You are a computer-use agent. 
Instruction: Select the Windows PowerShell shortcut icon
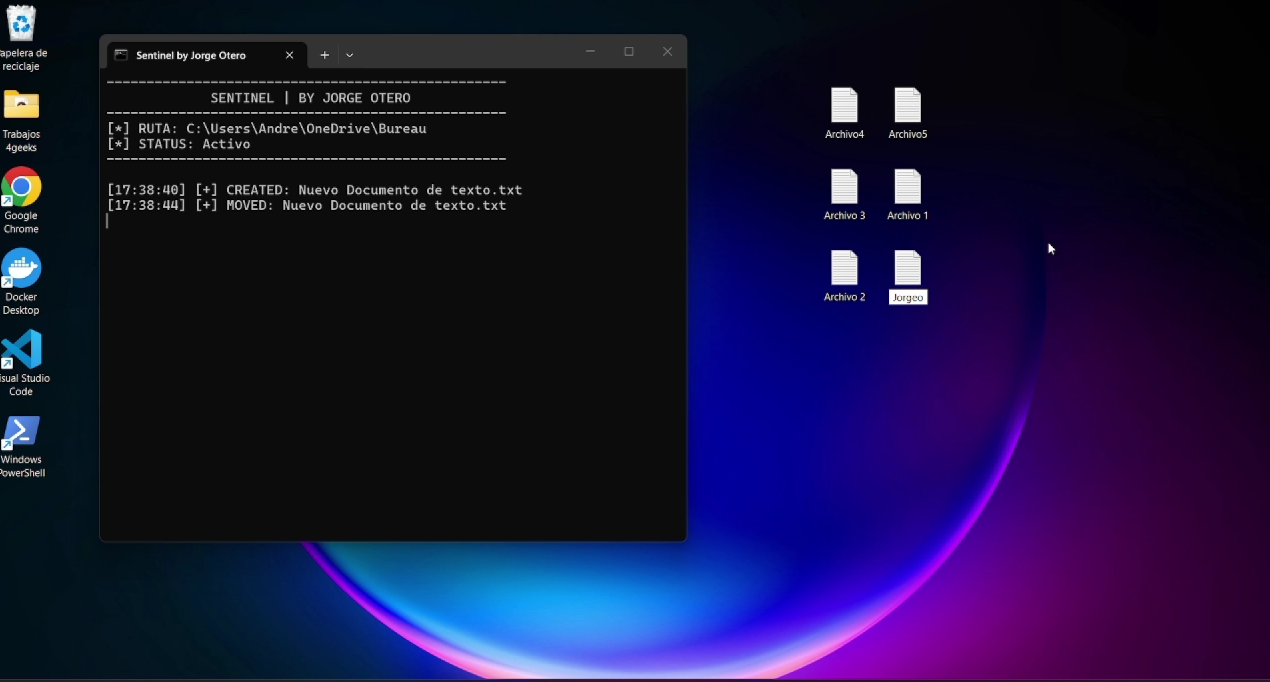tap(21, 432)
